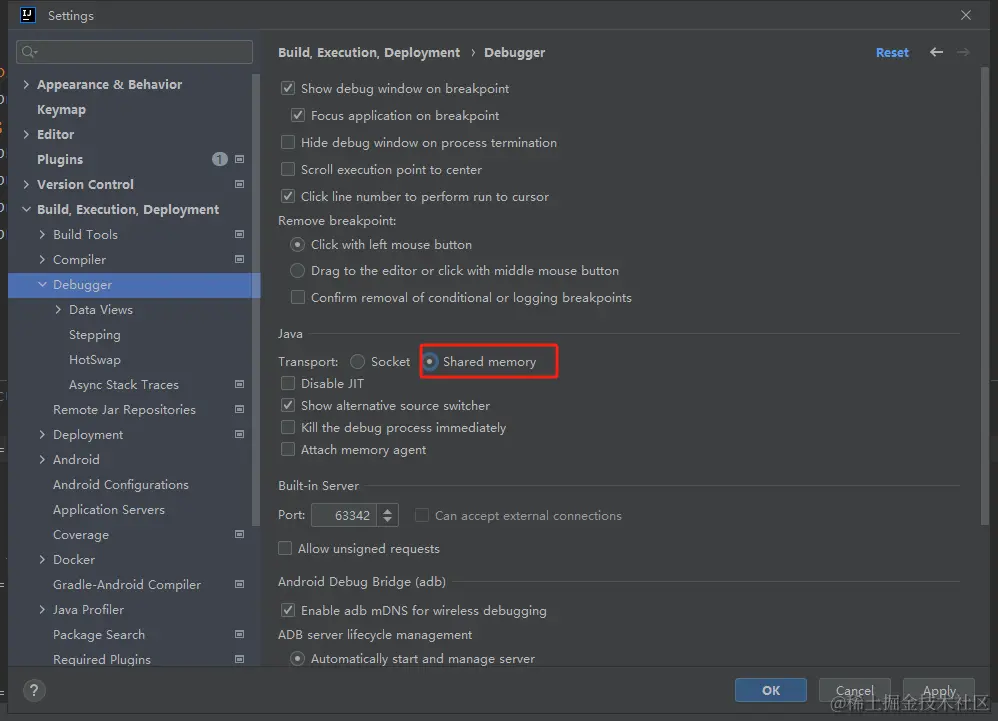The height and width of the screenshot is (721, 998).
Task: Click the project-level icon beside Gradle-Android Compiler
Action: 239,584
